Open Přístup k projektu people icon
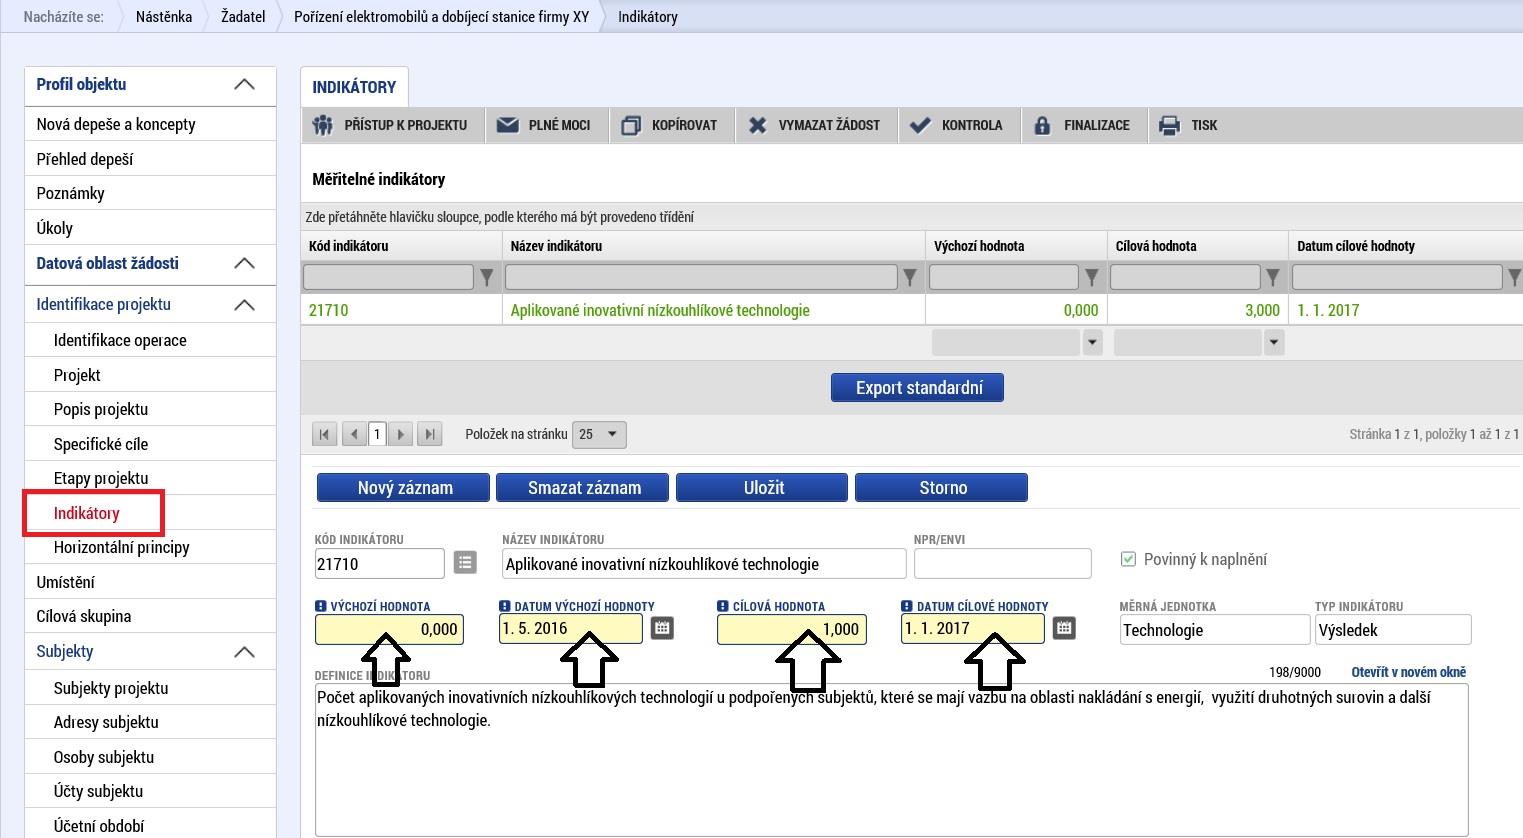This screenshot has height=838, width=1523. [x=322, y=125]
